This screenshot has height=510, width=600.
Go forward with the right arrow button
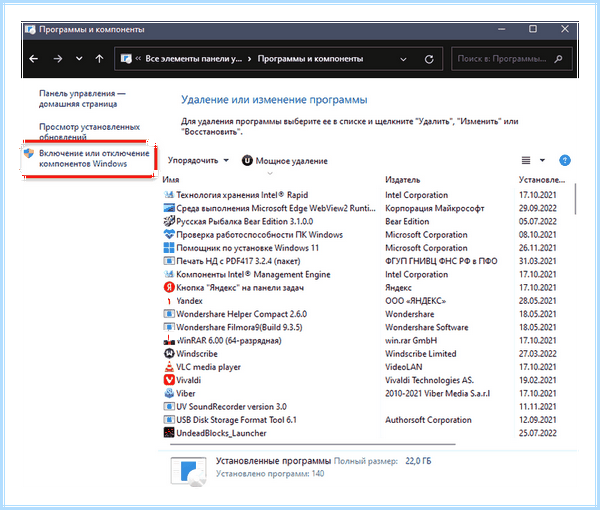[x=58, y=59]
